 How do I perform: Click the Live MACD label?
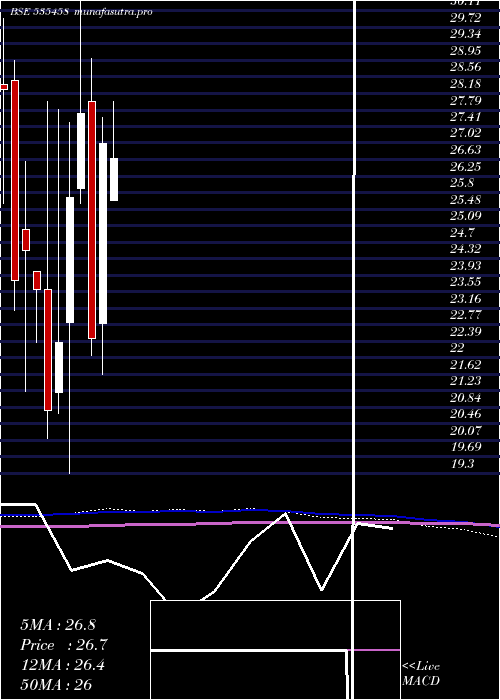click(x=421, y=674)
